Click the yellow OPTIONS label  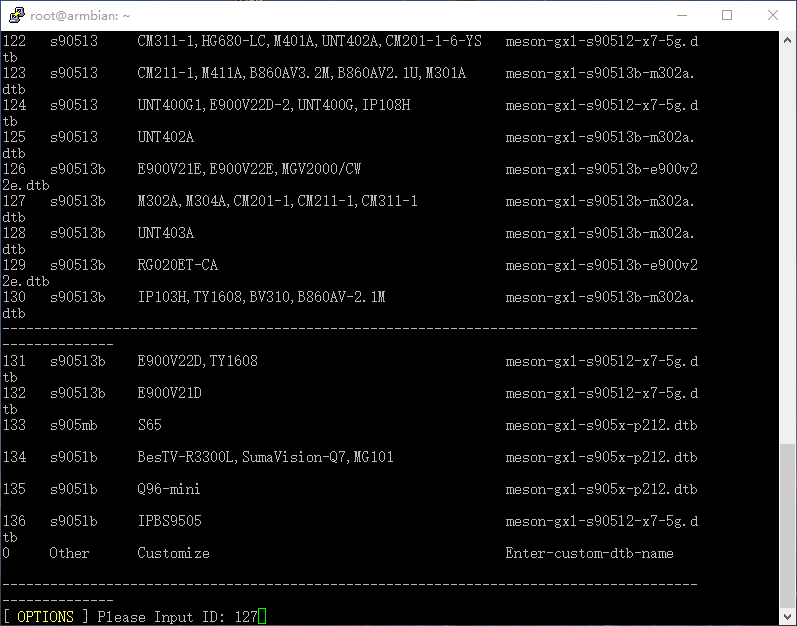pyautogui.click(x=46, y=617)
